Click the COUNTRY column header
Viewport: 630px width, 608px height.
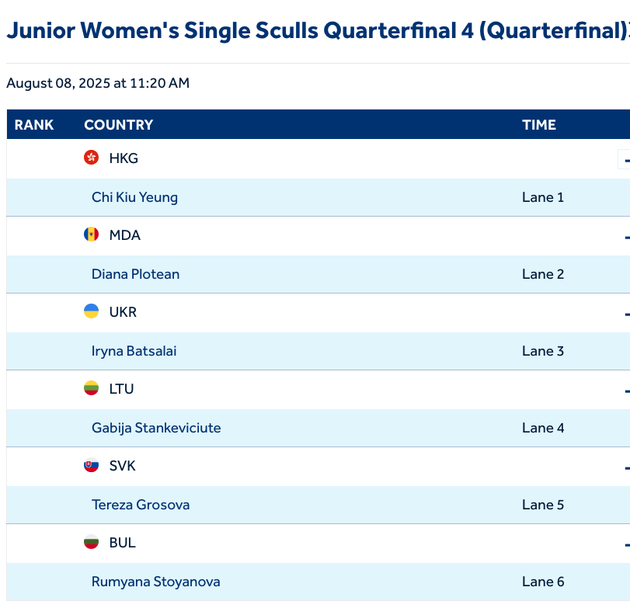coord(118,125)
